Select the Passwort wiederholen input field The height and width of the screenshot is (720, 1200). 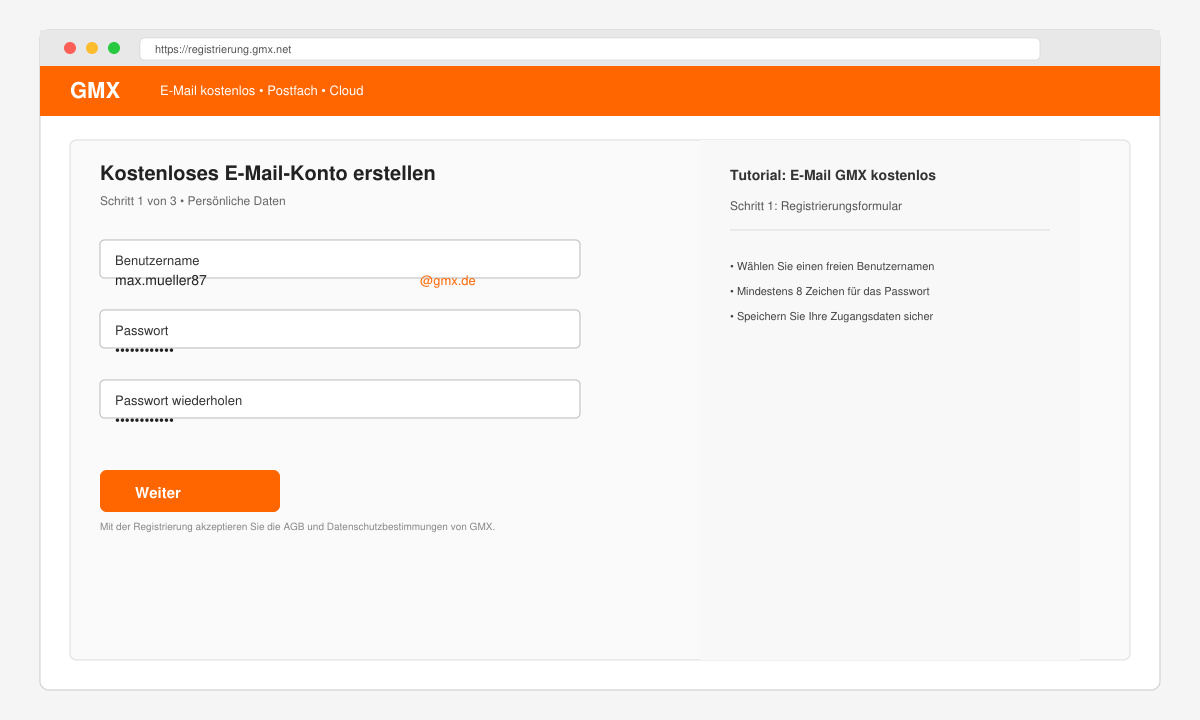[340, 399]
